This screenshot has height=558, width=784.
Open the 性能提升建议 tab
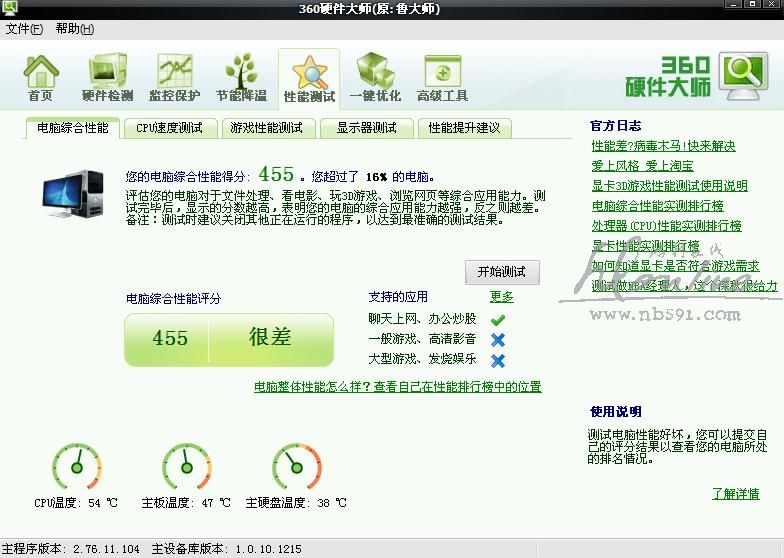464,128
